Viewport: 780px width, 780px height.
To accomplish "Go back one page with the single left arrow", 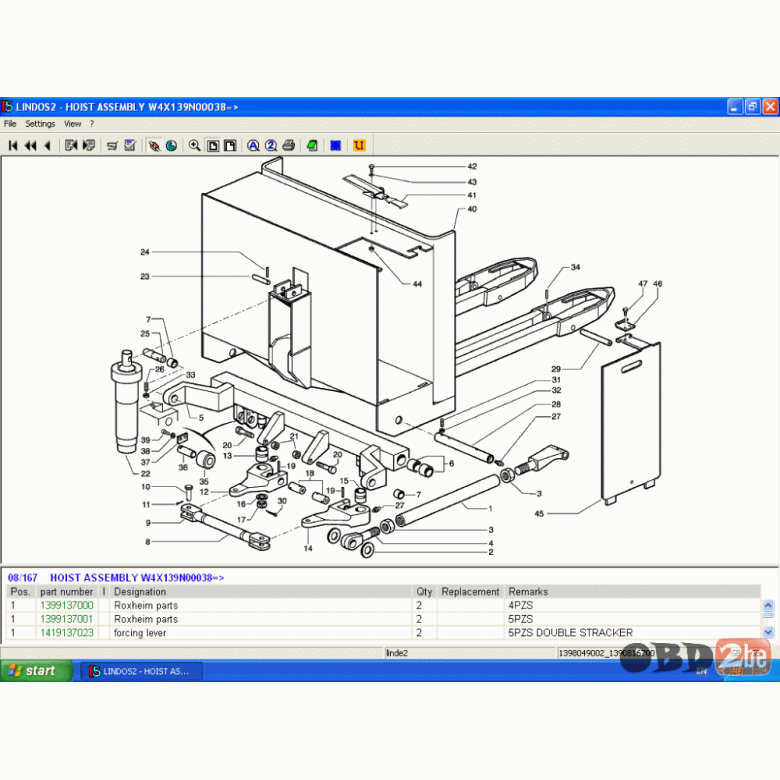I will [x=48, y=145].
